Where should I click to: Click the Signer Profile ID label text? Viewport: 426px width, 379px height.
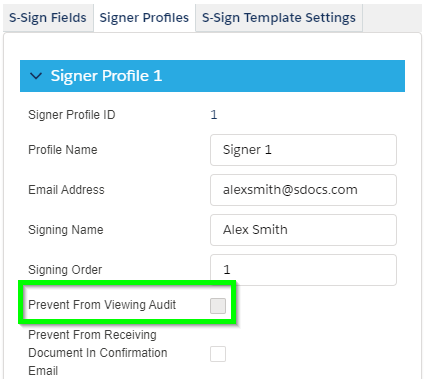[72, 115]
